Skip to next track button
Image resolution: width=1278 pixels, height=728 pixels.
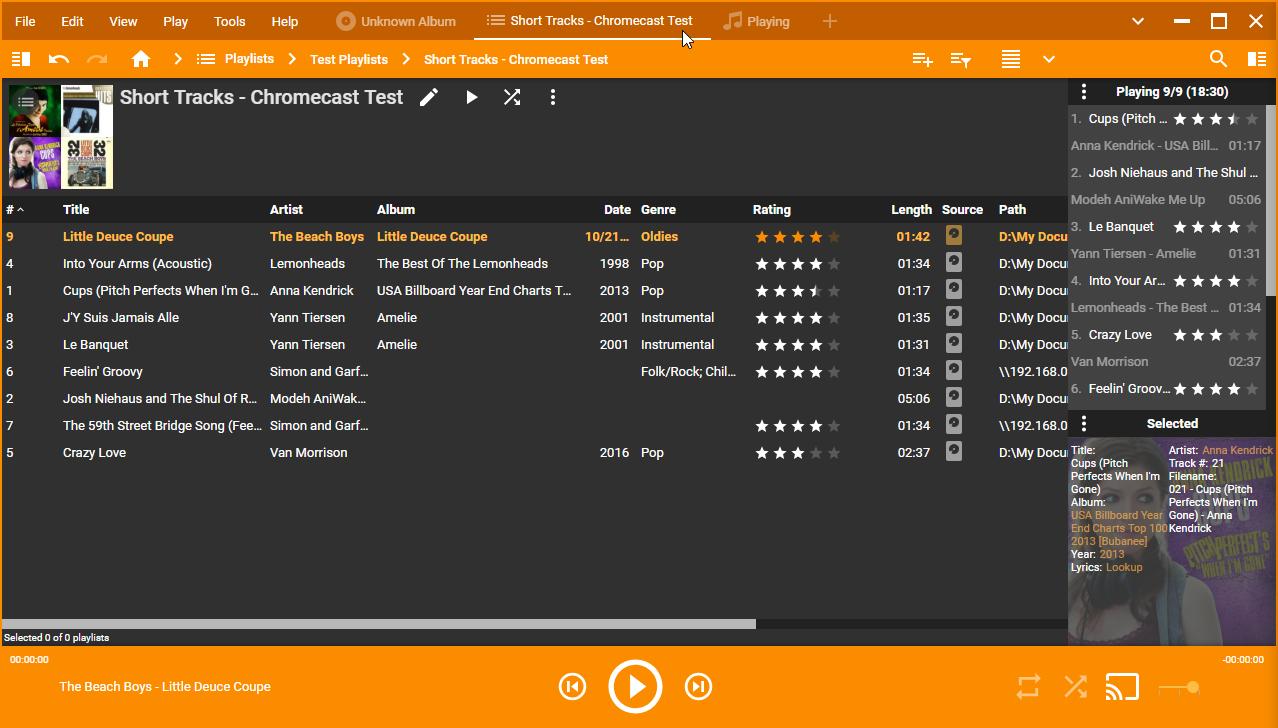[698, 686]
